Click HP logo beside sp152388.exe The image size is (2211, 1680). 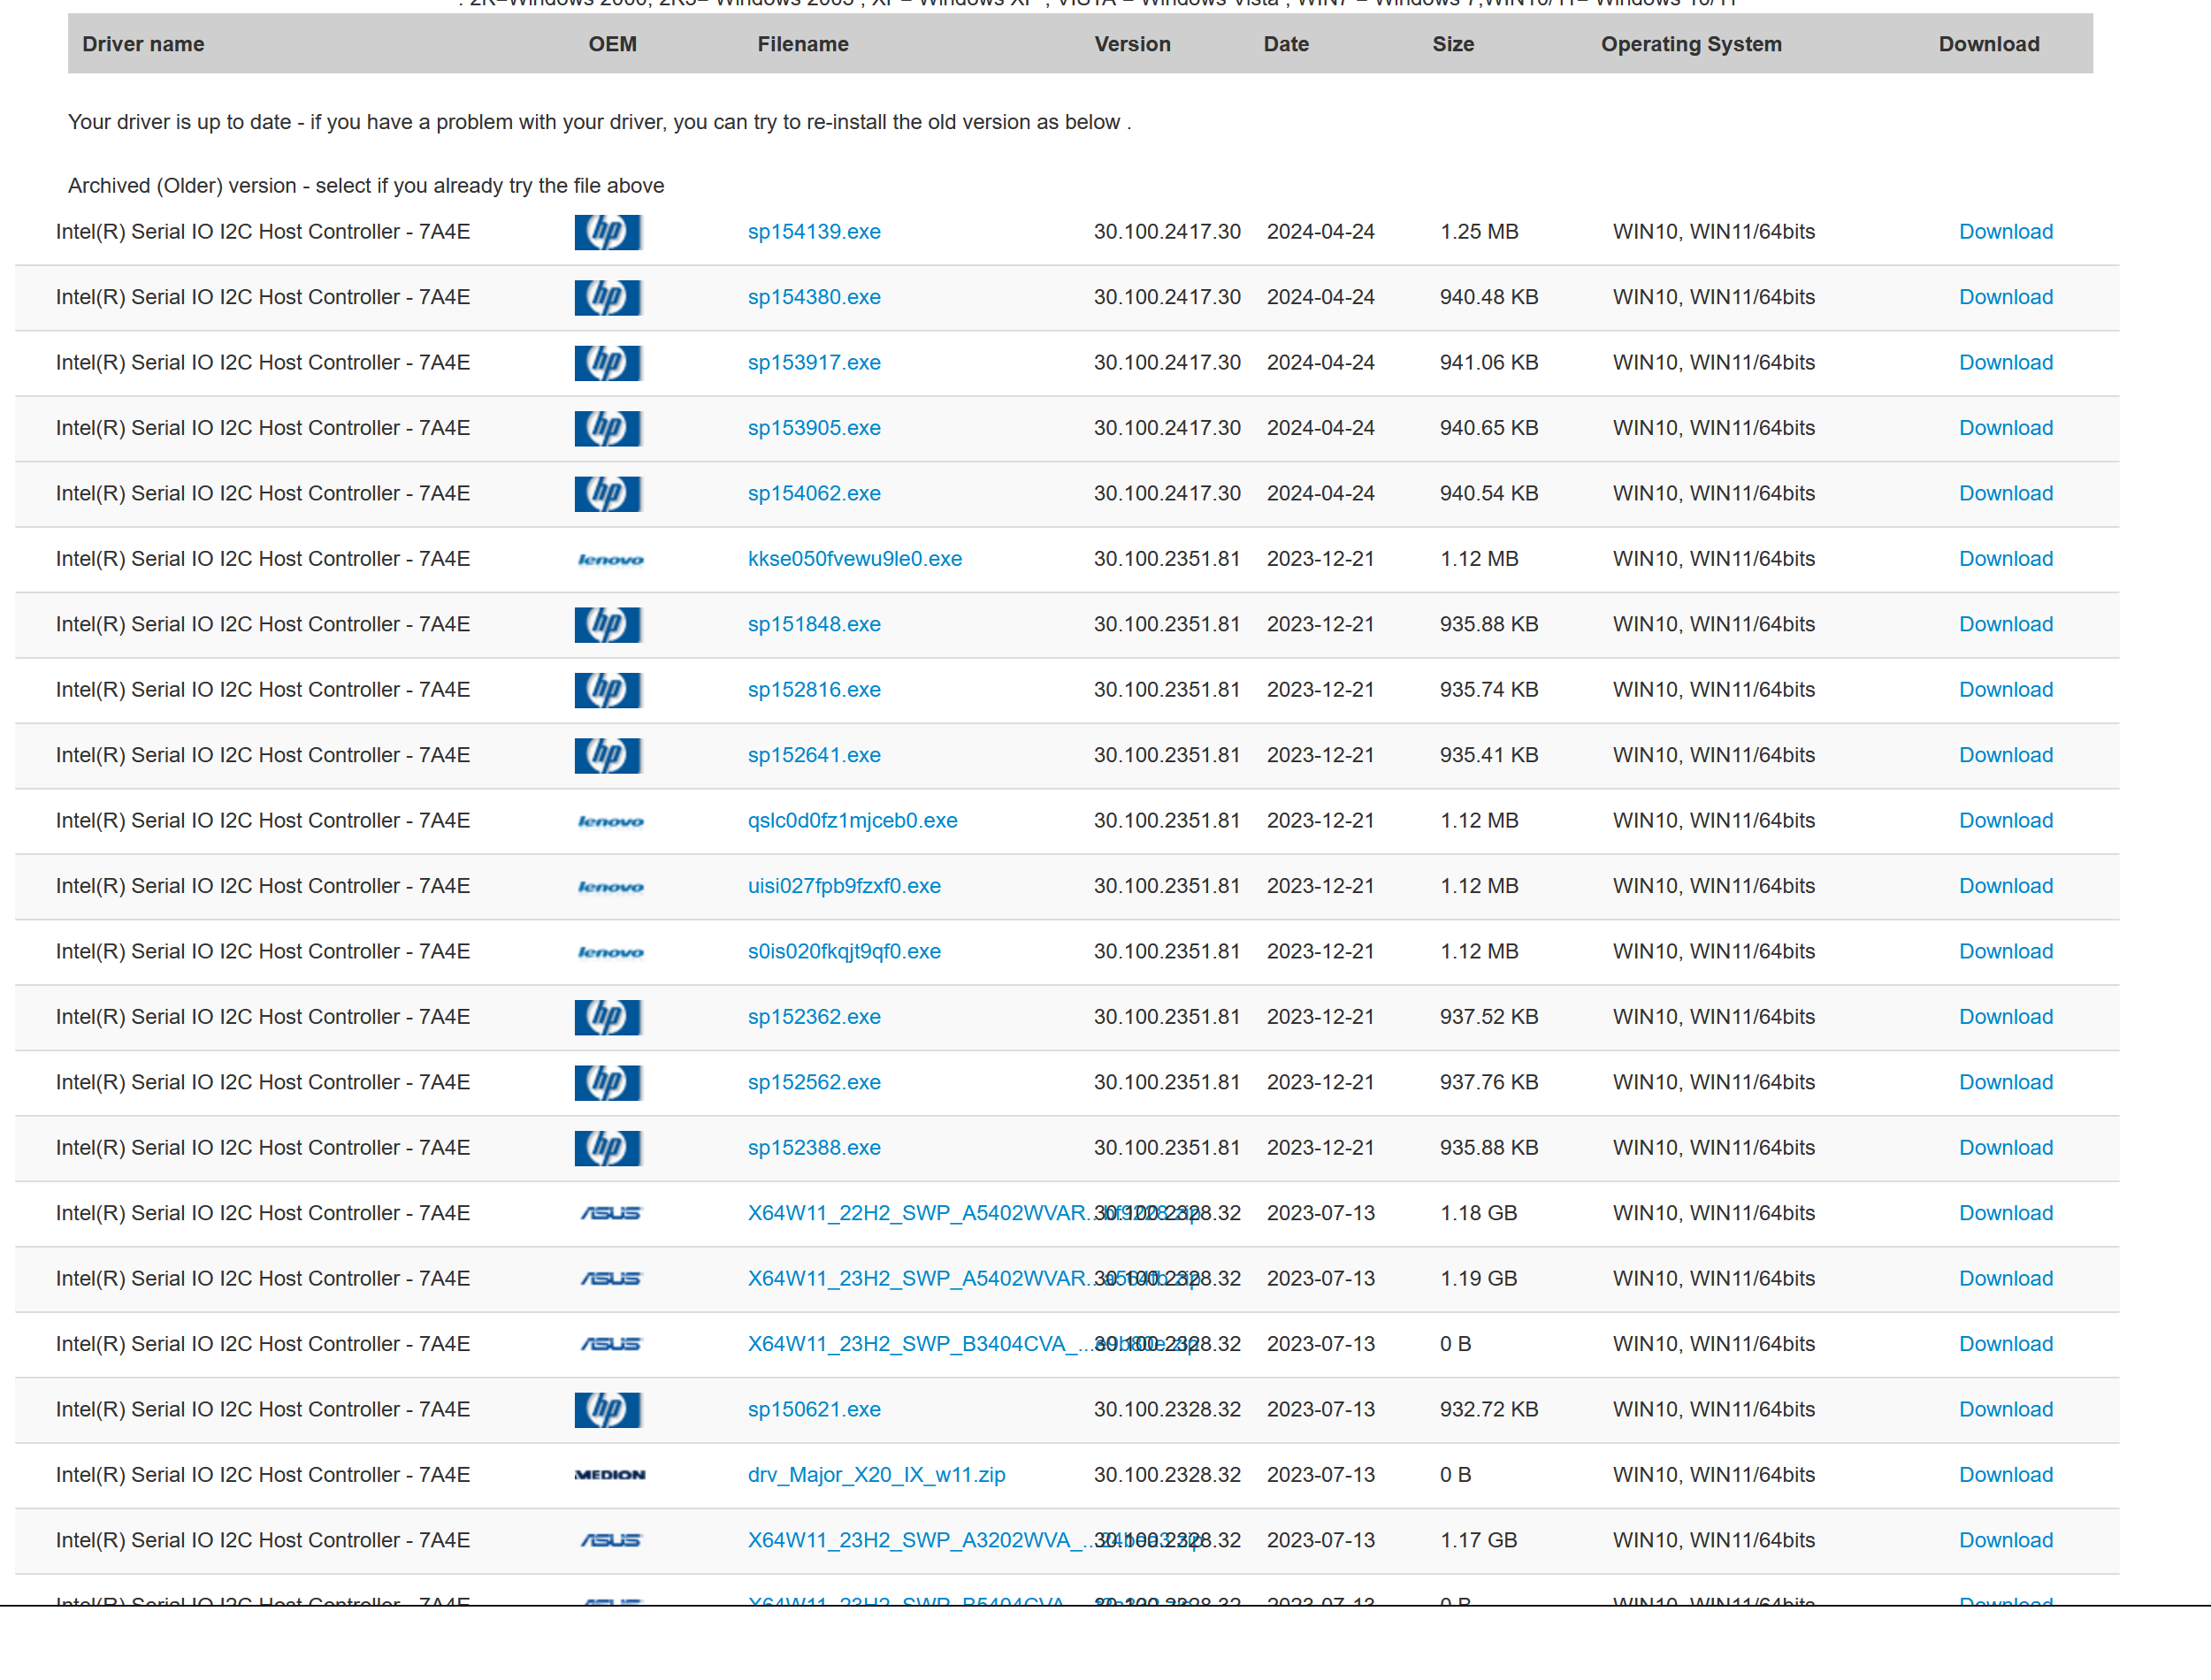pyautogui.click(x=607, y=1148)
